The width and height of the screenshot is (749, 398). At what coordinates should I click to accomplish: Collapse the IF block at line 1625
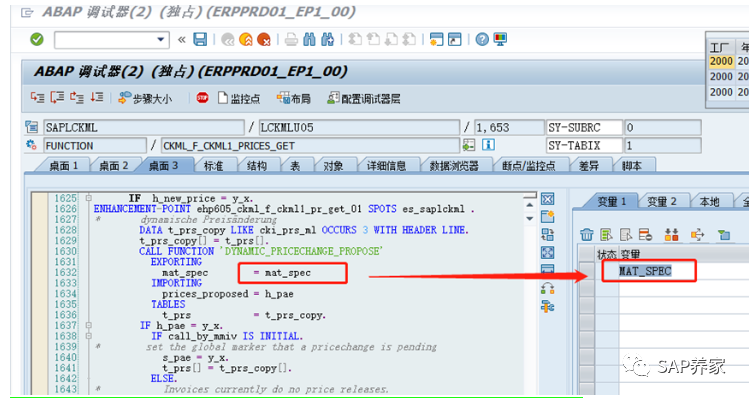coord(88,198)
